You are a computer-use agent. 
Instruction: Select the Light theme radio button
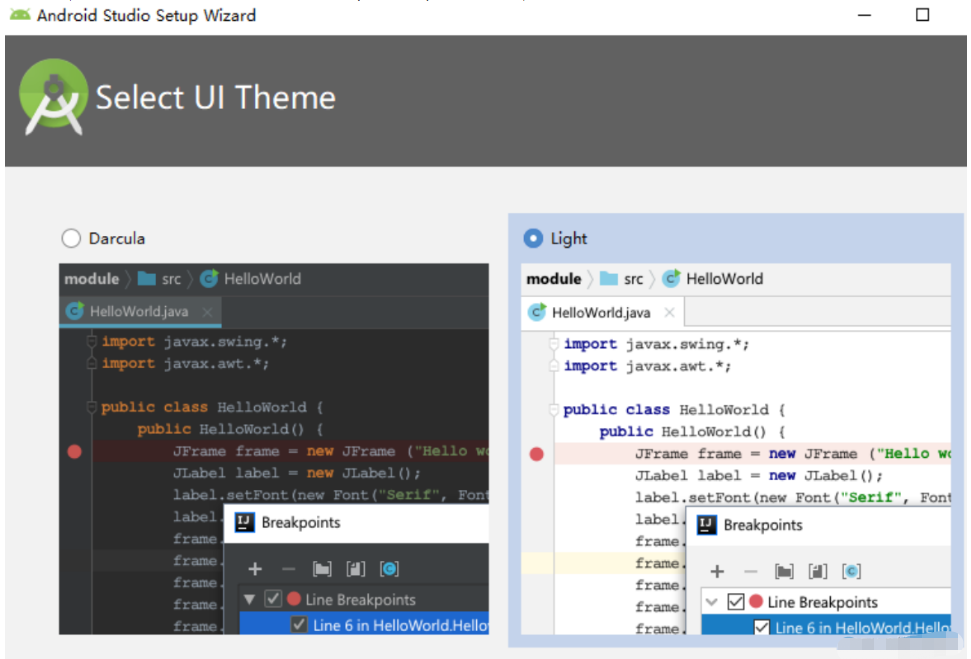pos(533,238)
